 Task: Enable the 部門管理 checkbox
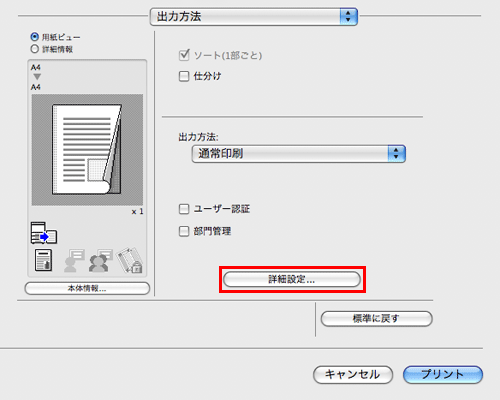pyautogui.click(x=184, y=231)
